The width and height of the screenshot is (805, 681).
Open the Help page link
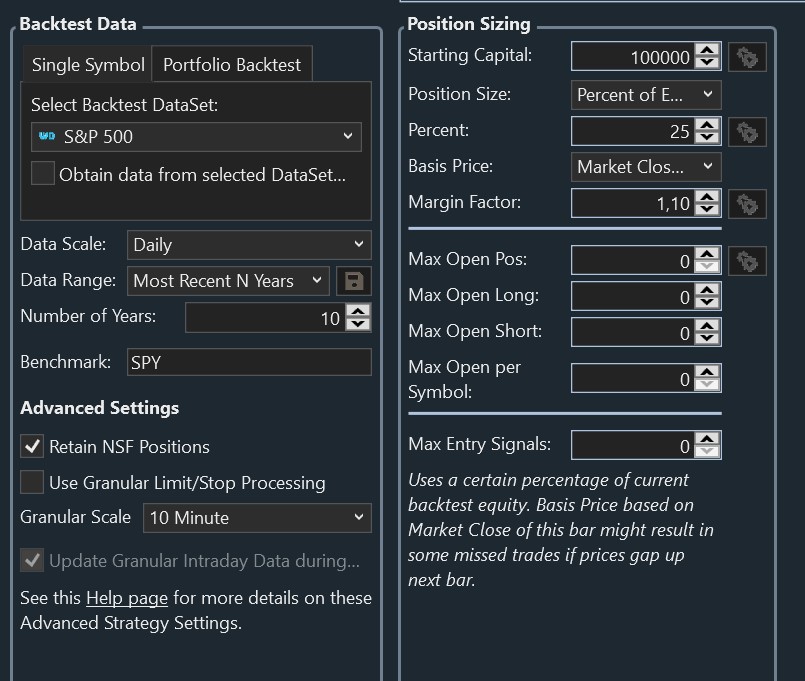tap(128, 598)
